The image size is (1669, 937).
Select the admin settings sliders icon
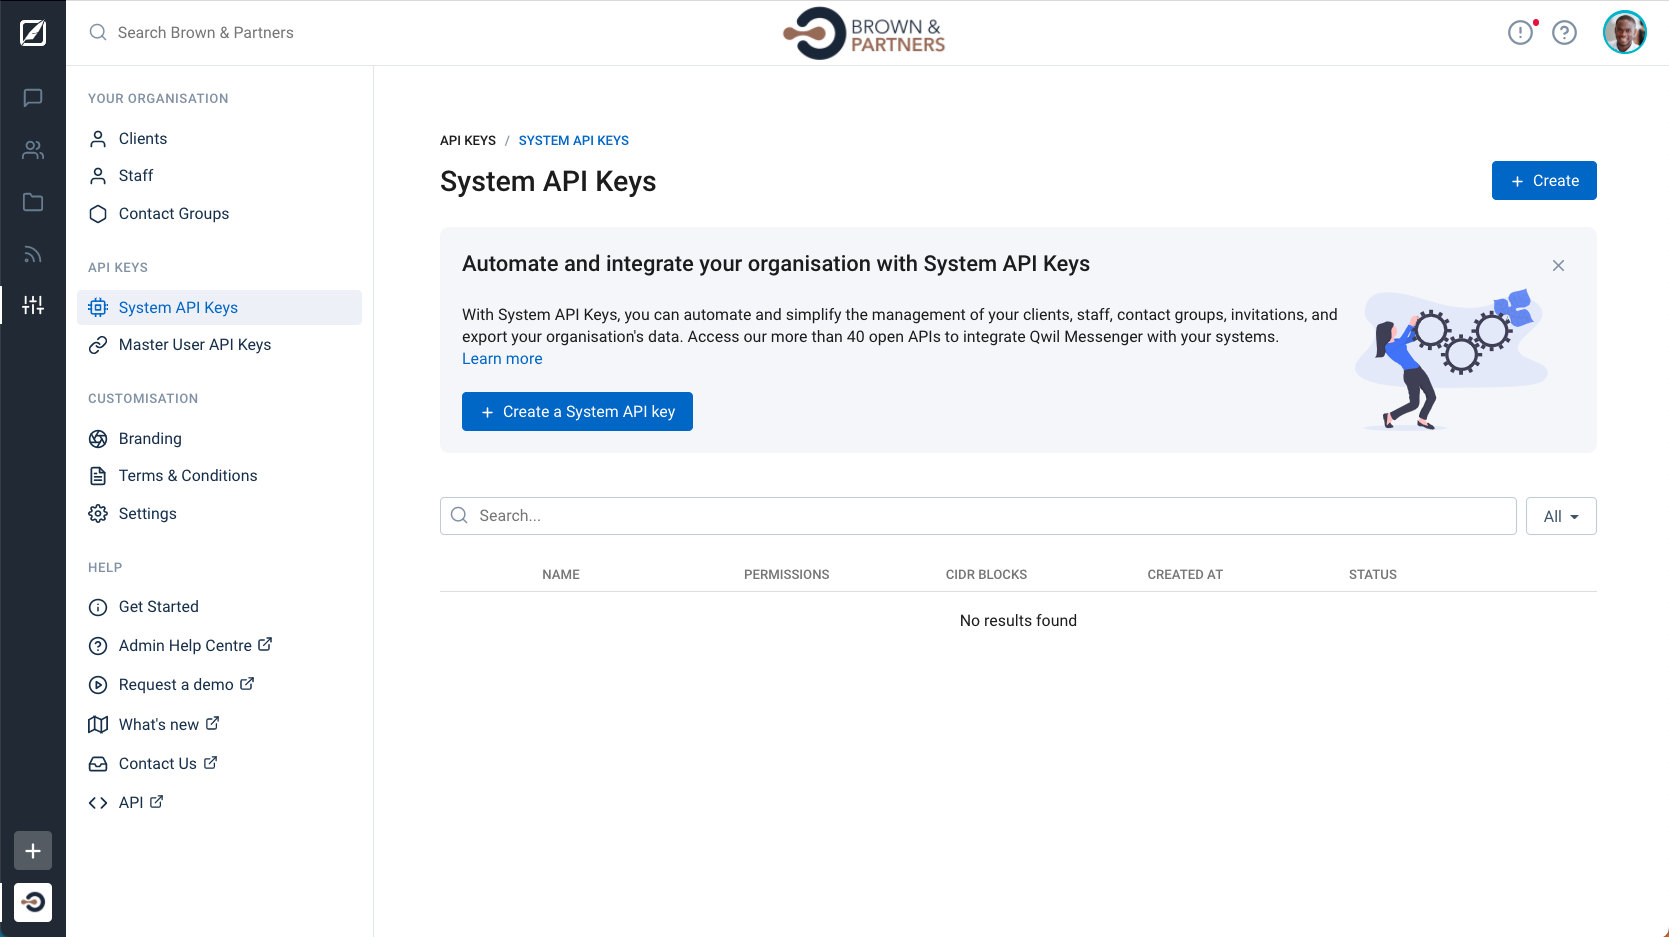[33, 305]
